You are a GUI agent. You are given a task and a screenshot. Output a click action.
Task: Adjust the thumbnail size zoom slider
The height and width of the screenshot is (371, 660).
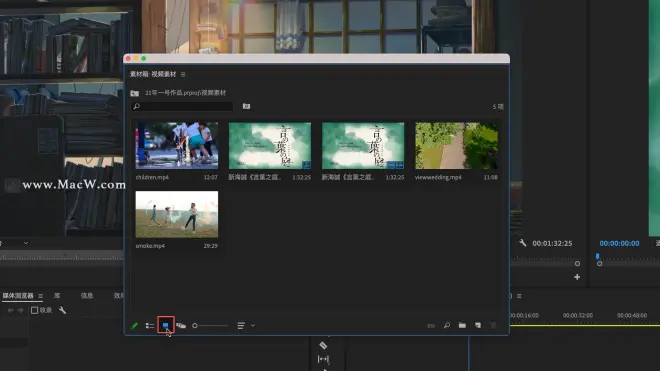210,326
